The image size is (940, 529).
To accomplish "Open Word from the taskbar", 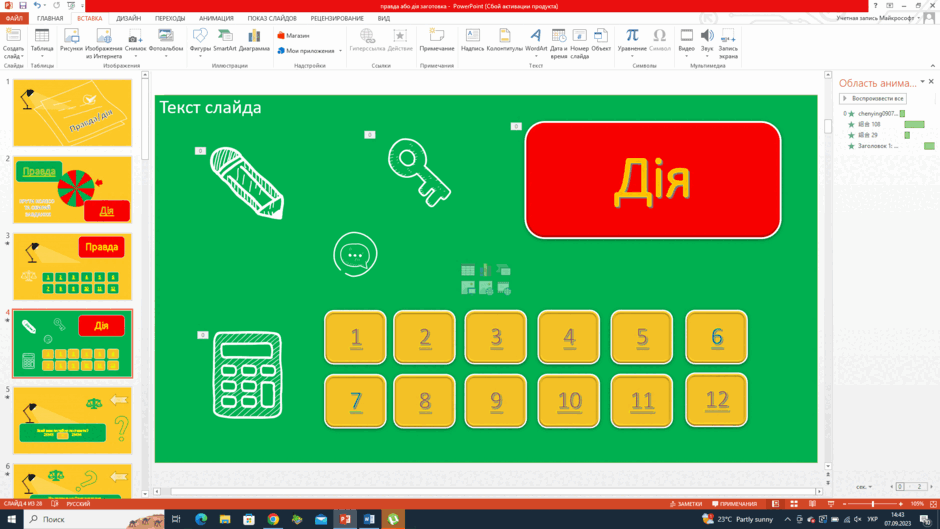I will click(369, 519).
